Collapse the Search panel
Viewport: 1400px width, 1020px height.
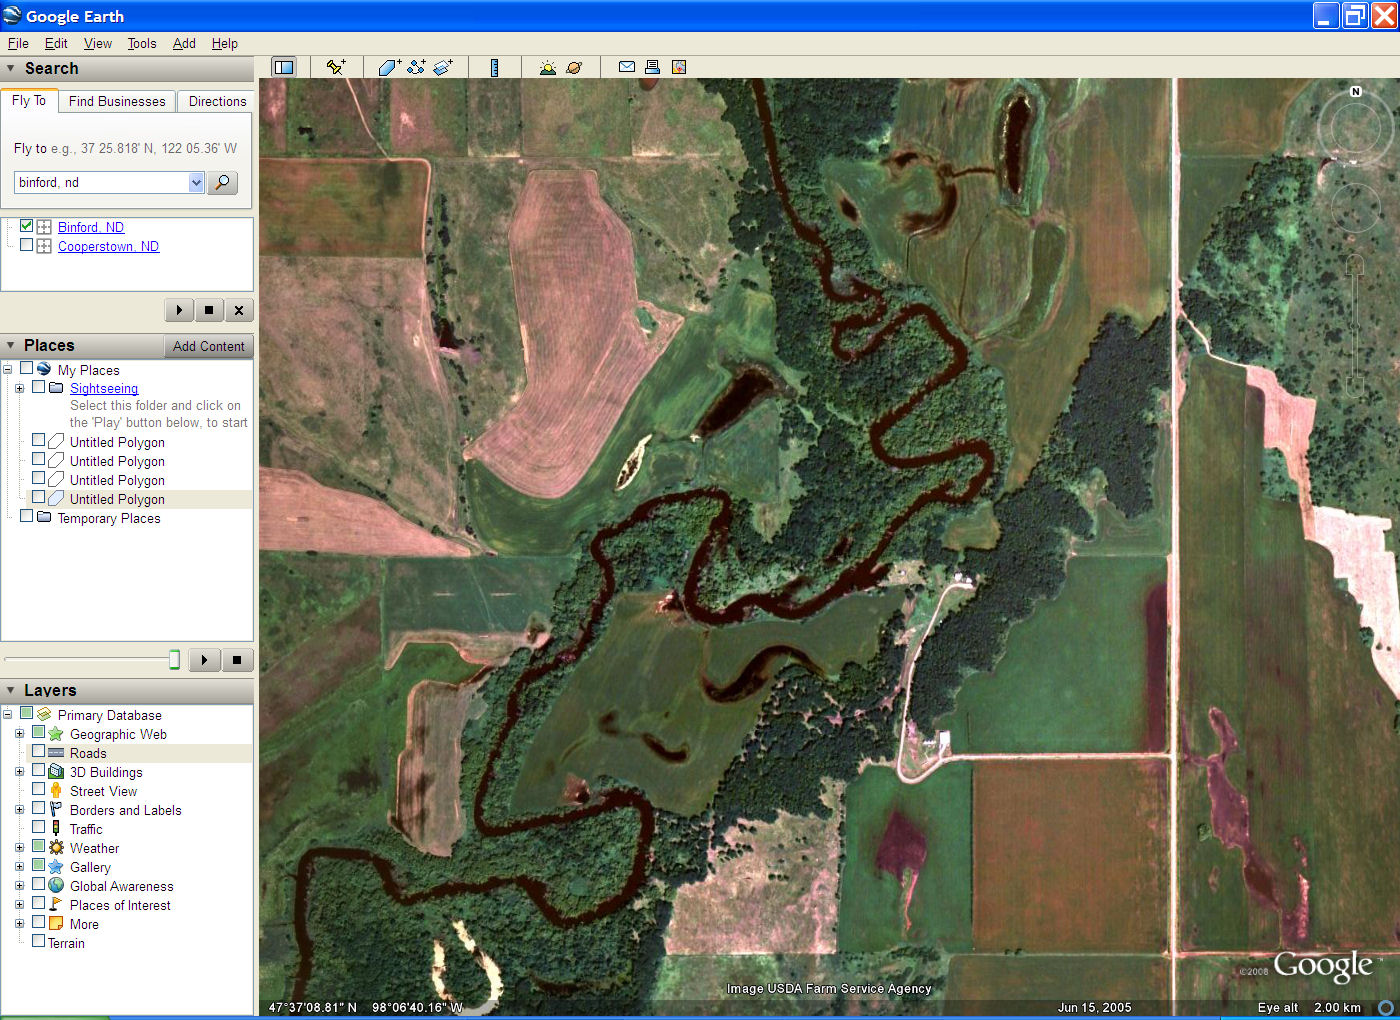coord(11,68)
